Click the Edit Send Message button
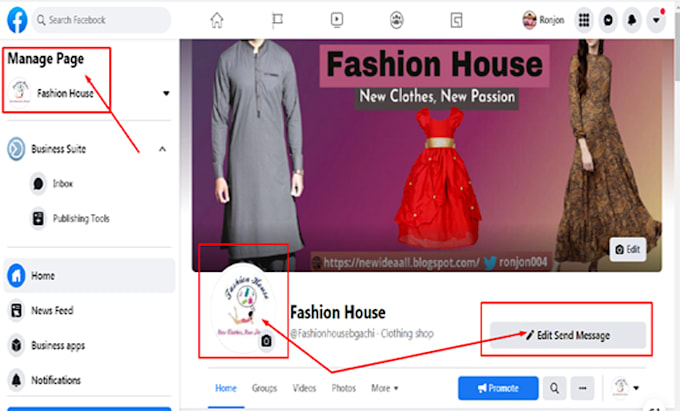680x411 pixels. click(x=568, y=335)
